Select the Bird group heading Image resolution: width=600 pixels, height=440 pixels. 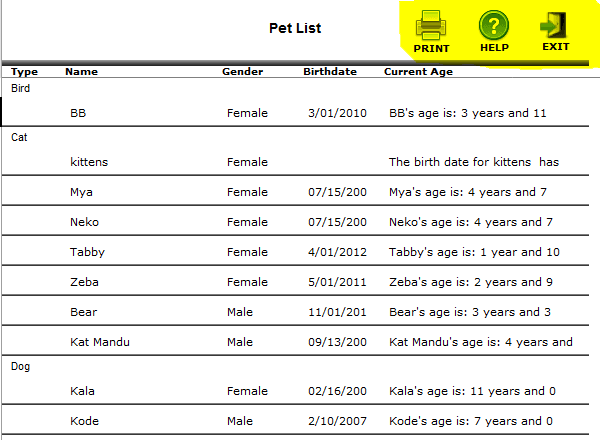coord(20,88)
